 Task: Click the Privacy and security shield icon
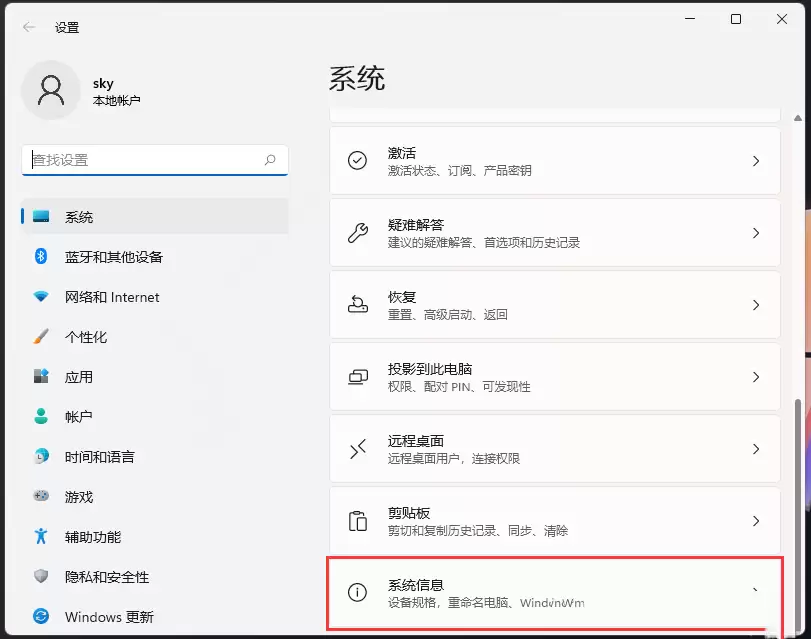pos(41,577)
